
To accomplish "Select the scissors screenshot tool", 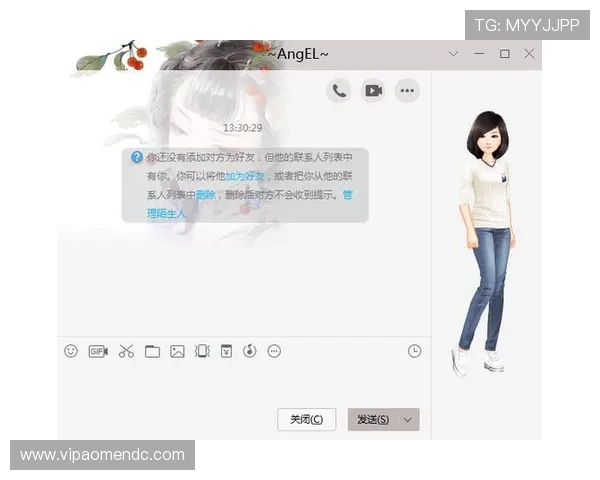I will pos(126,351).
